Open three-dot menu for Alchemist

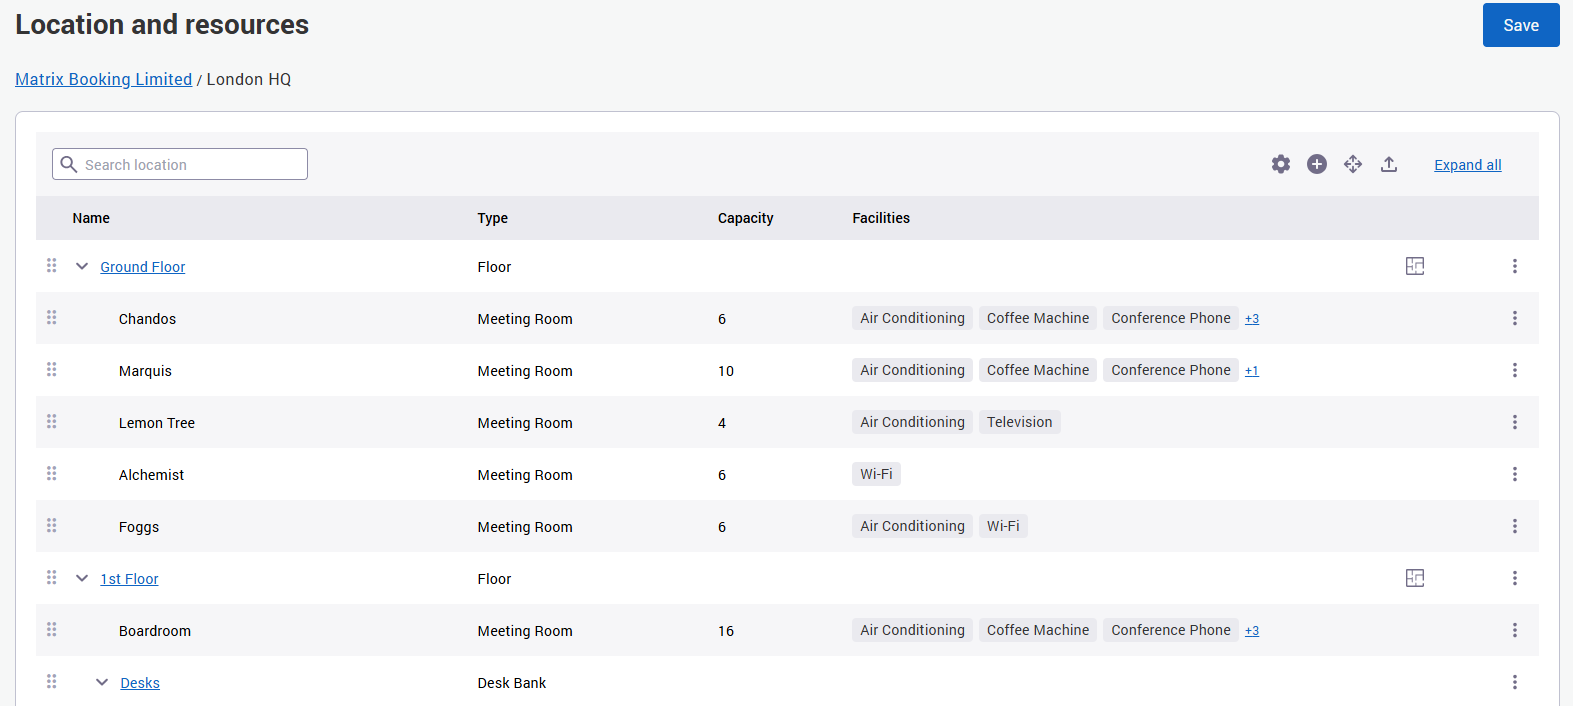pyautogui.click(x=1515, y=474)
